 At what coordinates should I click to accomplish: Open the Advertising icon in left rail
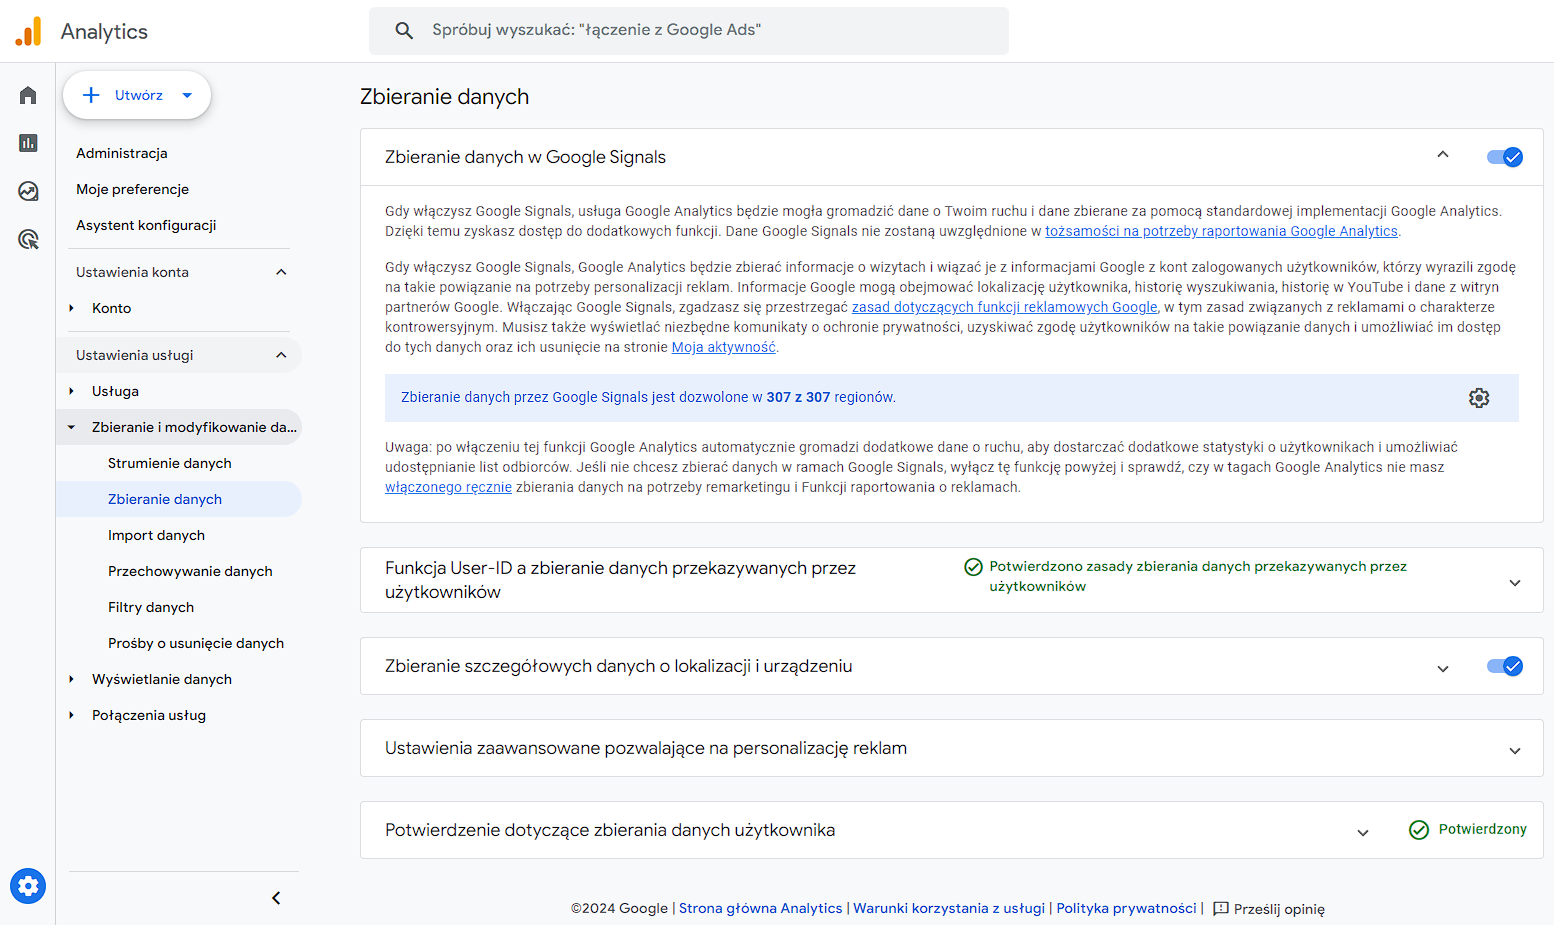(x=28, y=239)
